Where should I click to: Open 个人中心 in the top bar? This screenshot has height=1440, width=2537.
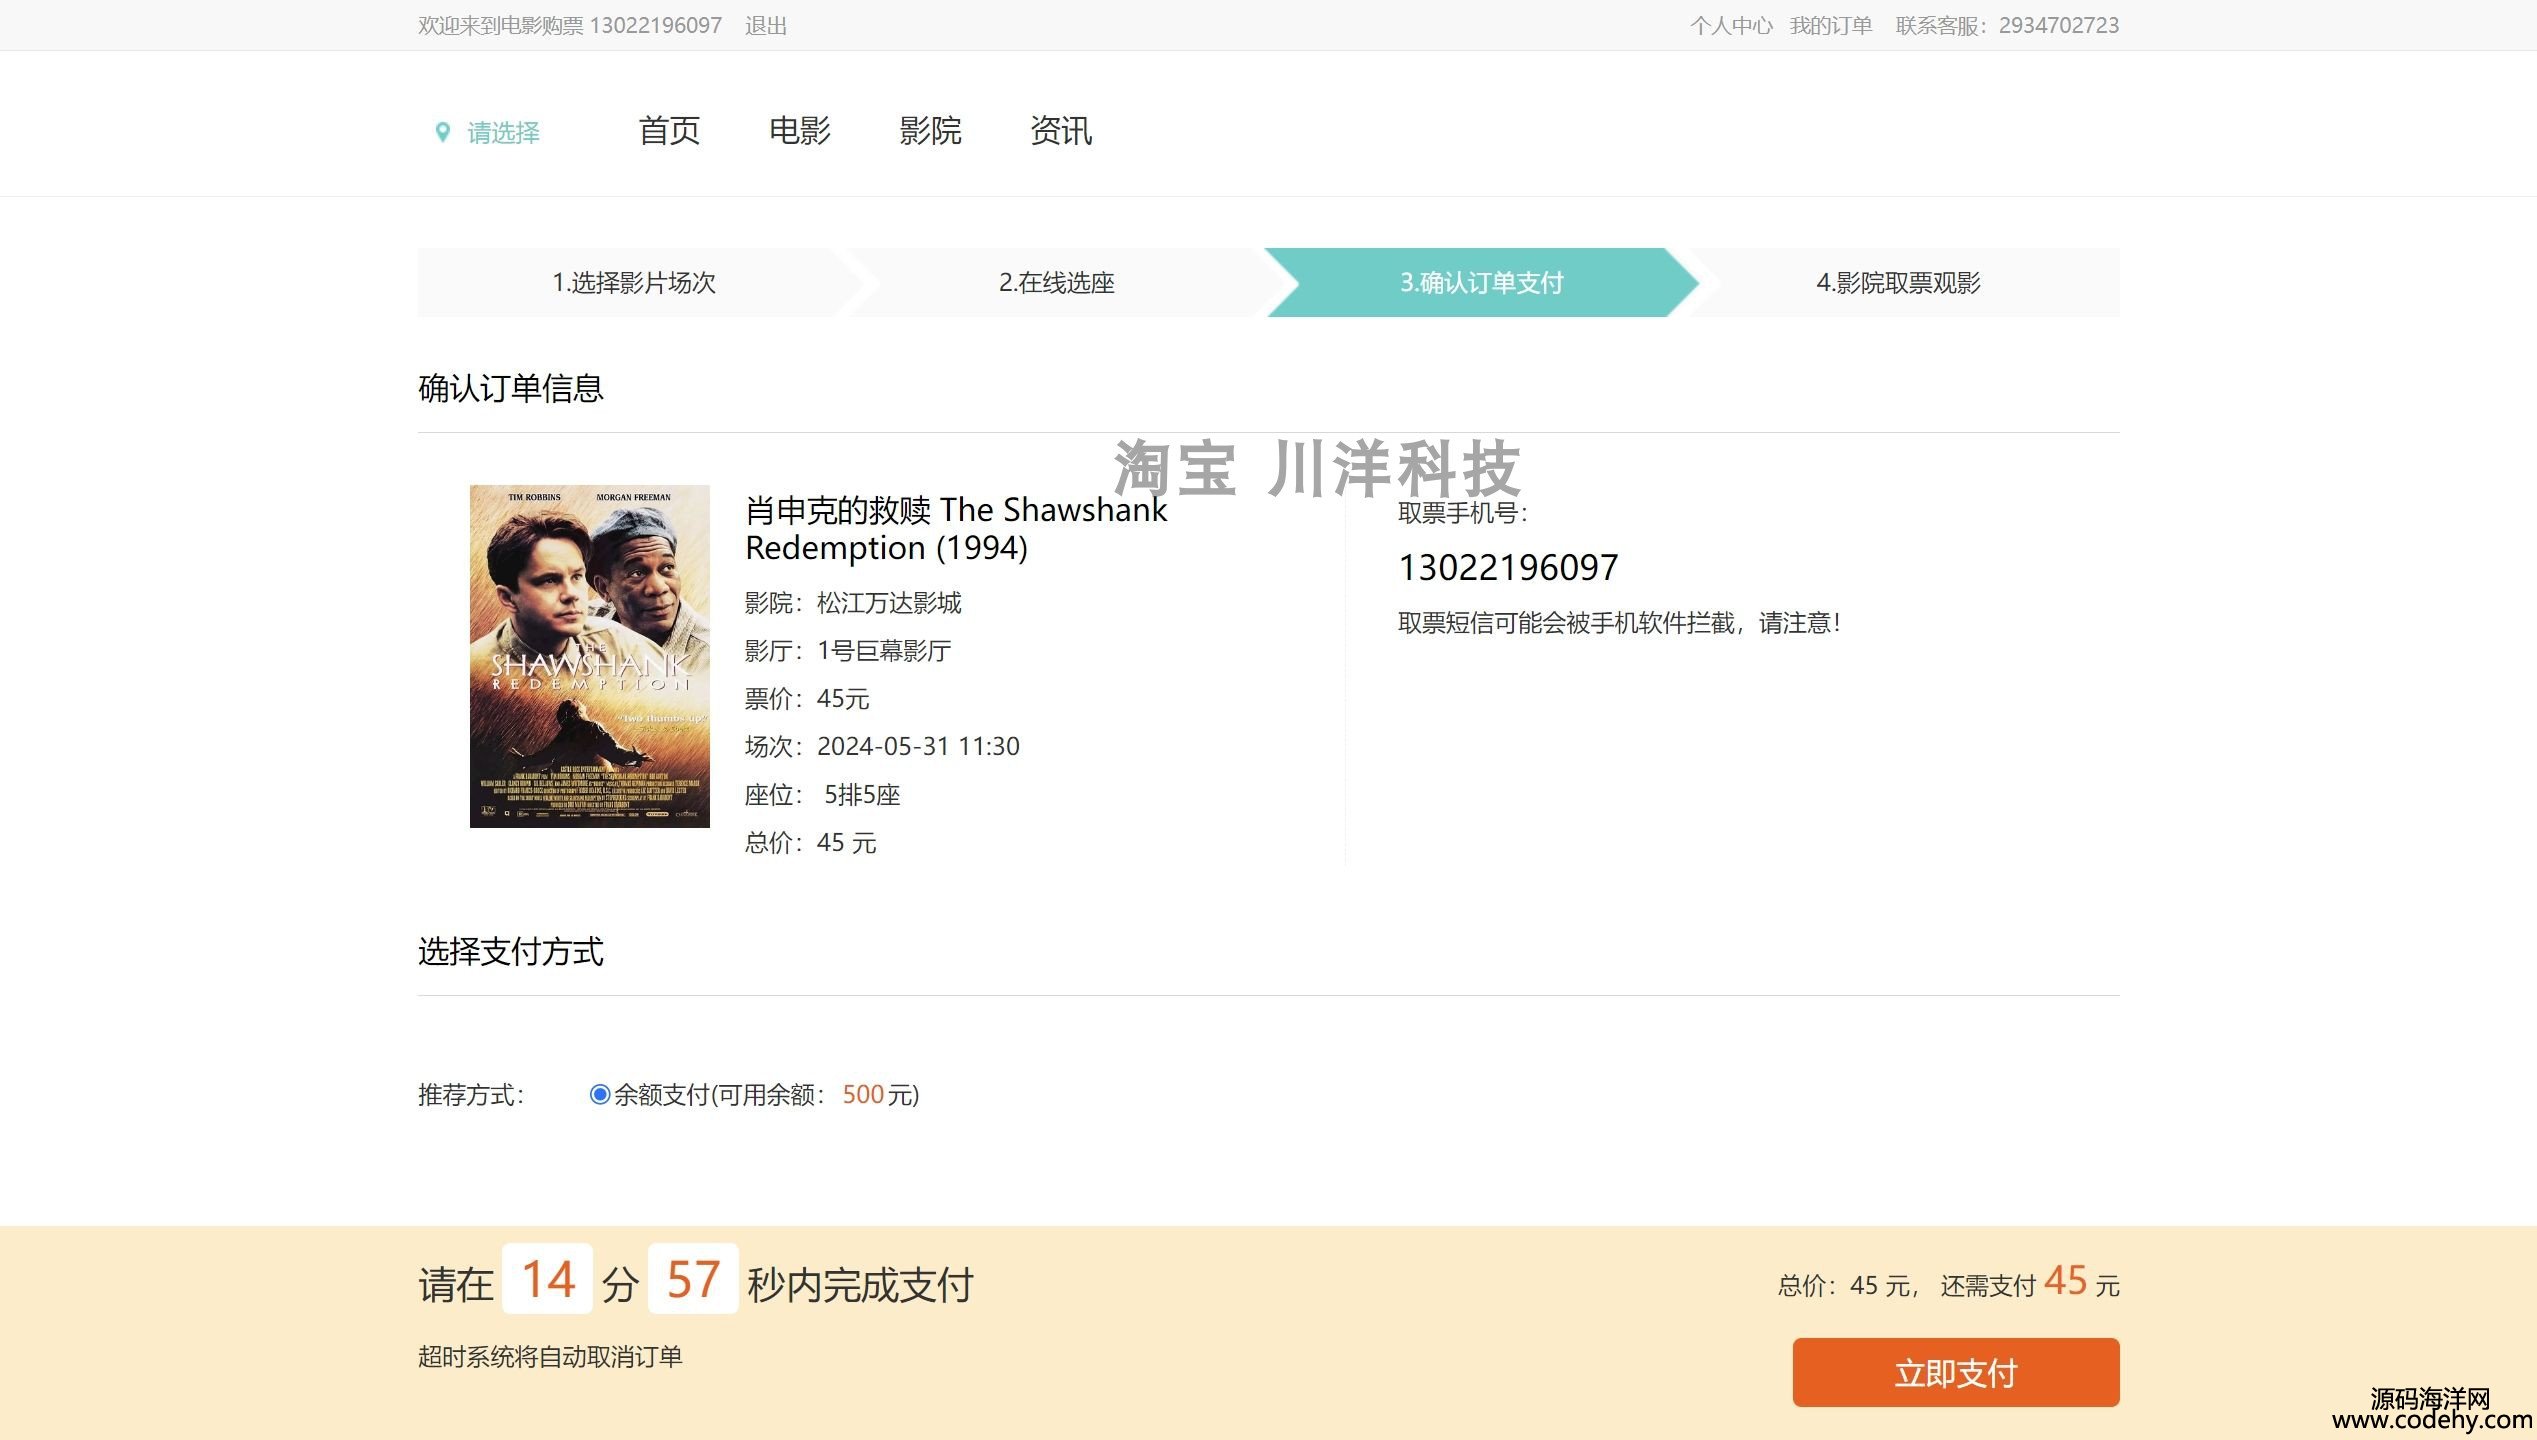(x=1730, y=26)
